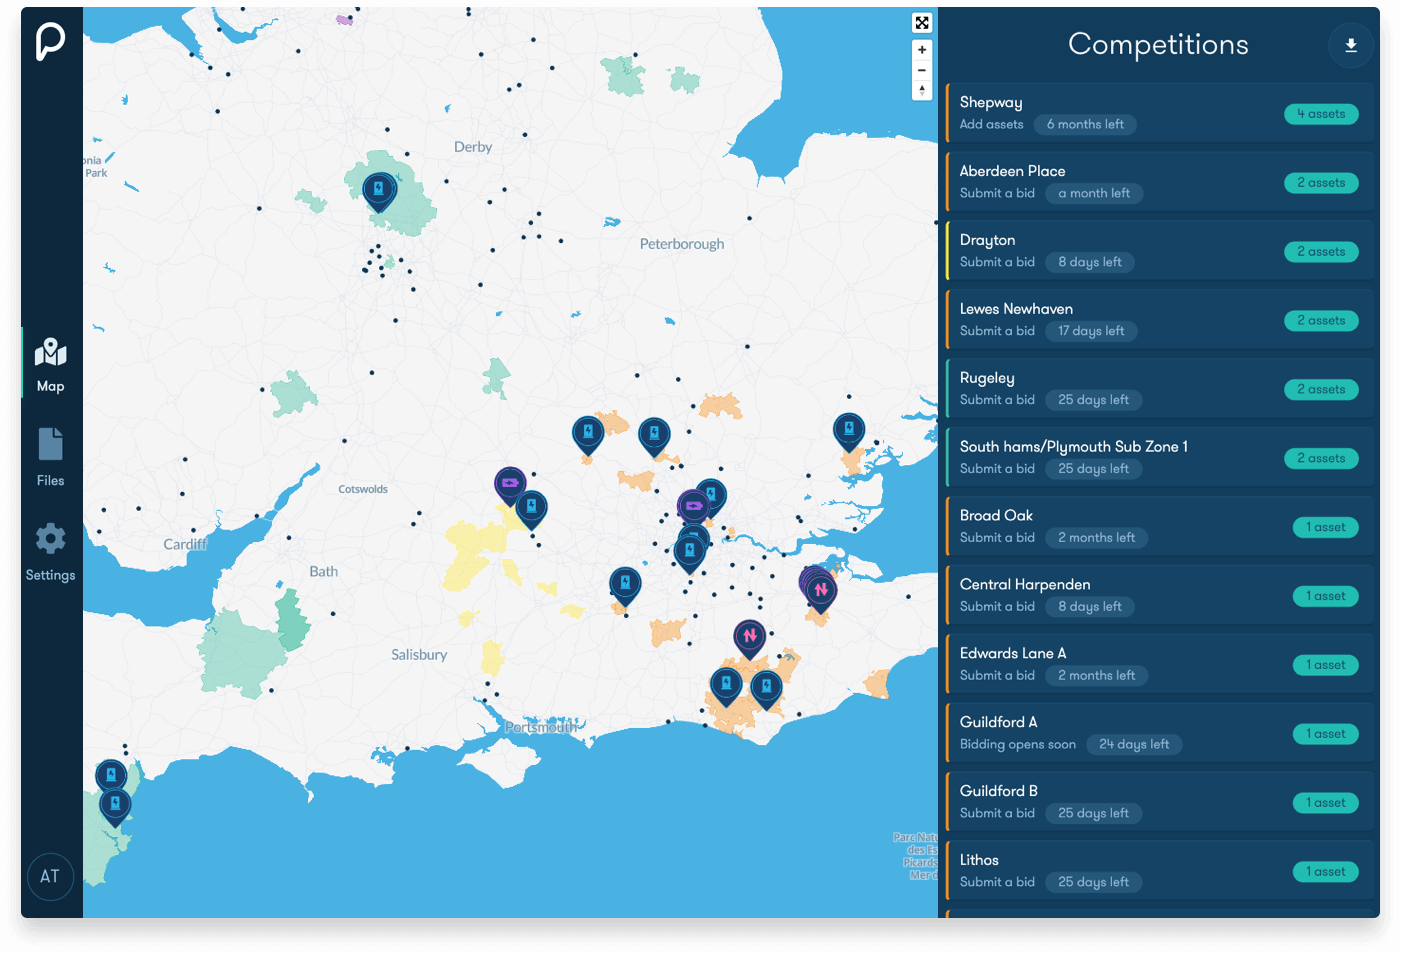Click the '1 asset' badge on Guildford B

point(1325,803)
